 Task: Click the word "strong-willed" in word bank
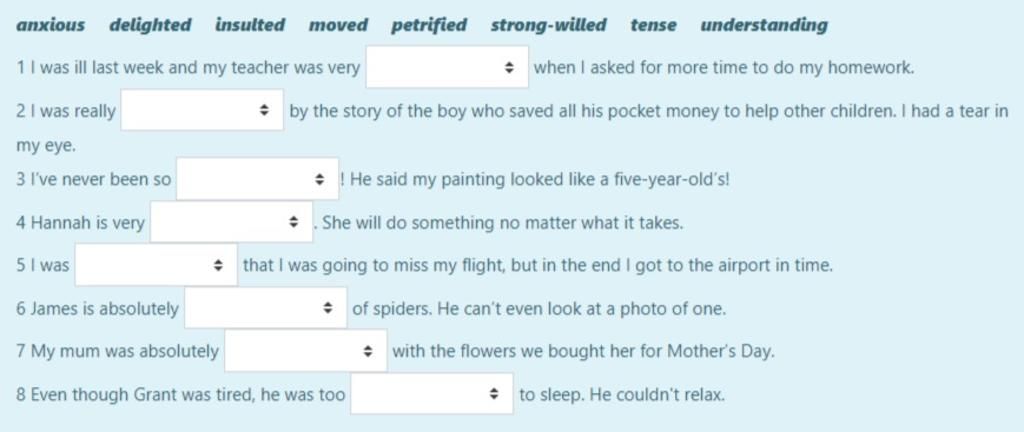[x=549, y=25]
